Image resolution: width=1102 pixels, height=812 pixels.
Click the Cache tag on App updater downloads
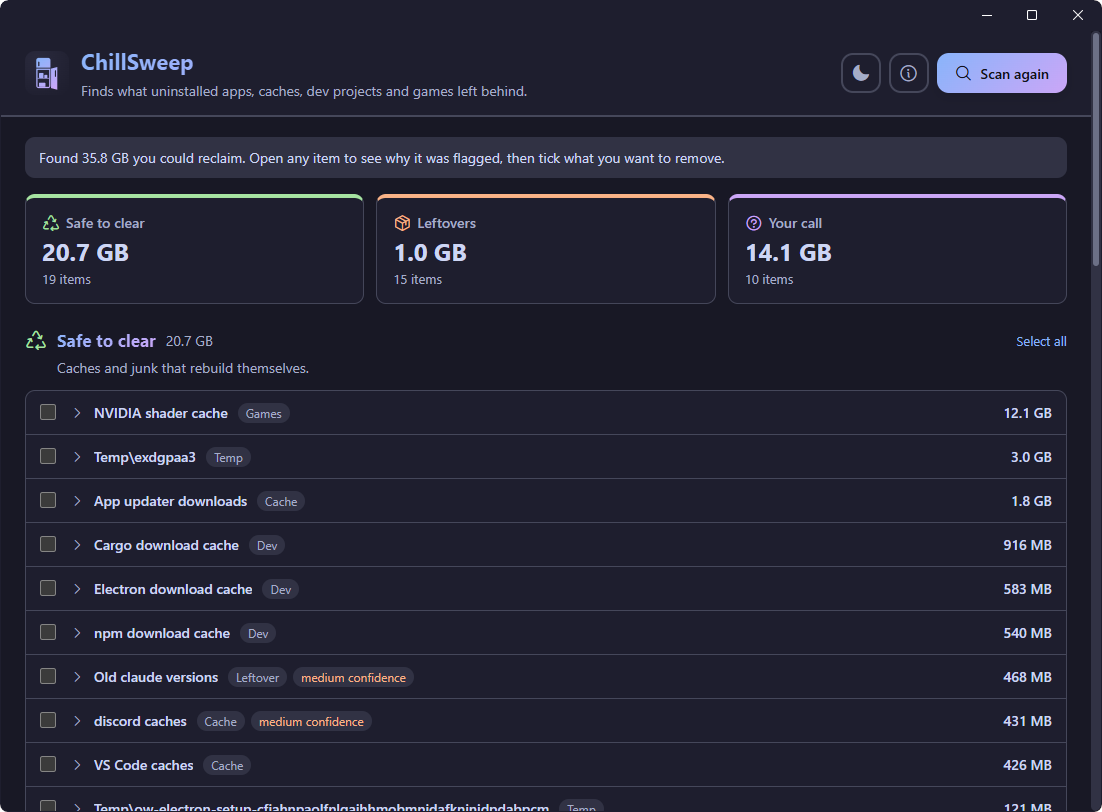pos(281,501)
